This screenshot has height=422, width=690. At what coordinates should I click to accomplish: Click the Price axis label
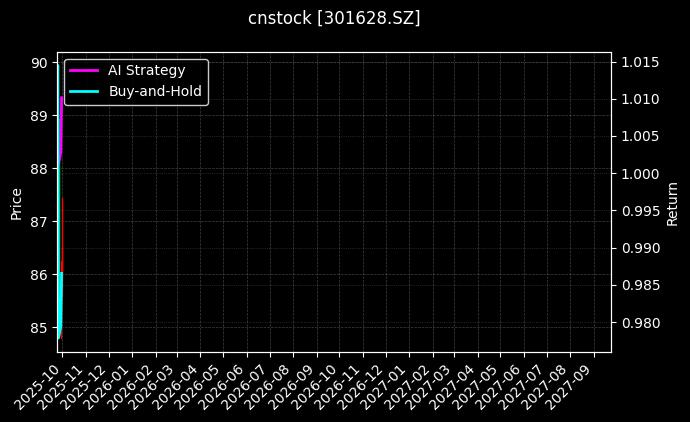16,203
